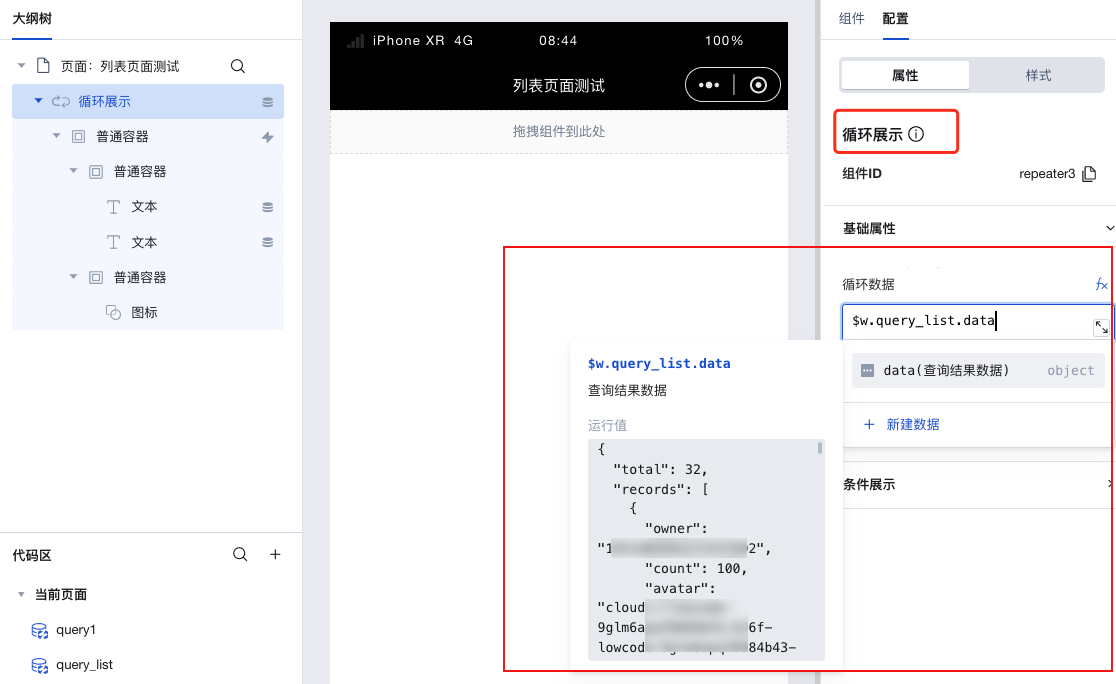Screen dimensions: 1116x684
Task: Add new code with the plus in 代码区
Action: point(275,555)
